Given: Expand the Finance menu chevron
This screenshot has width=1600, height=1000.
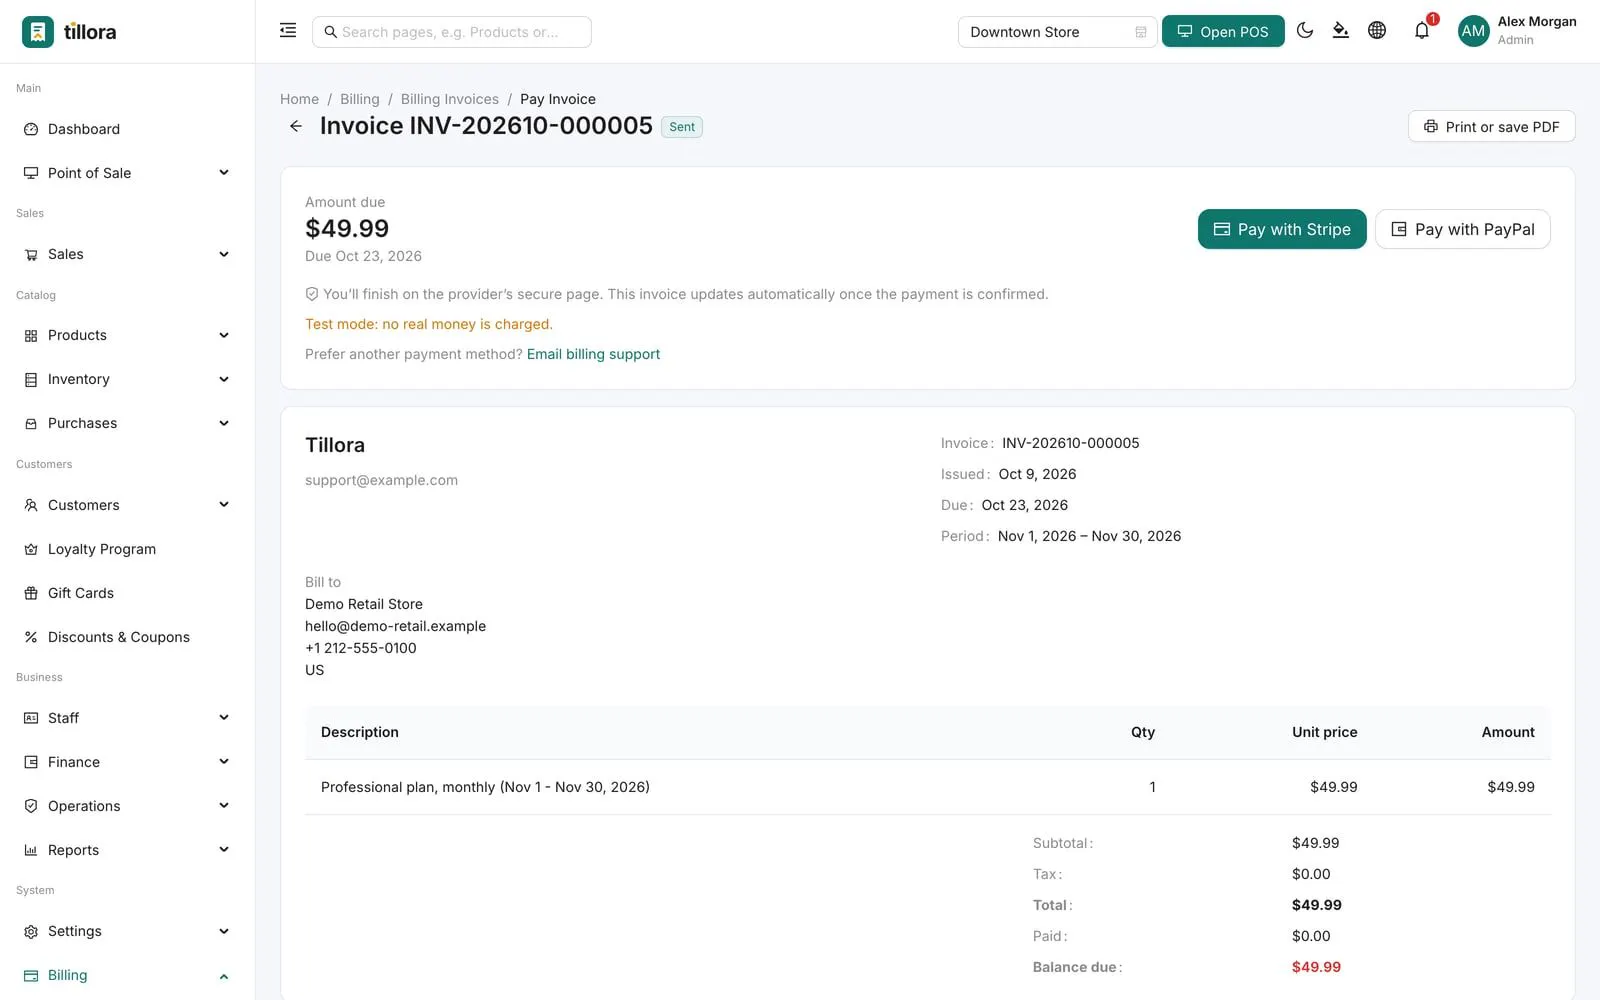Looking at the screenshot, I should click(x=224, y=762).
